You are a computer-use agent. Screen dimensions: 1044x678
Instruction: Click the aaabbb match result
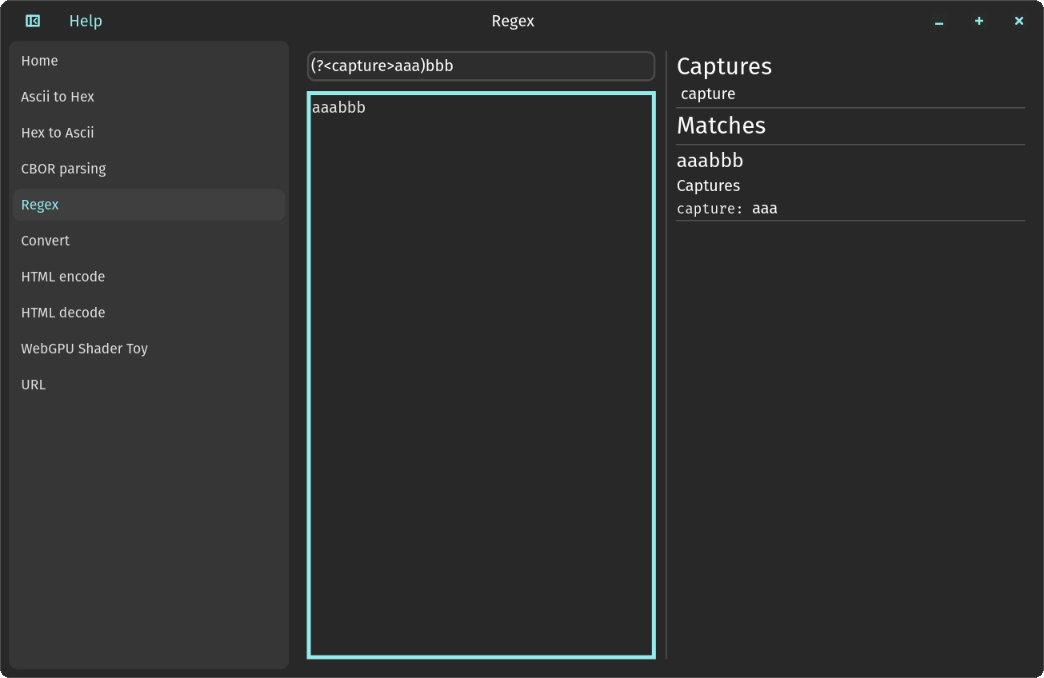pos(710,161)
